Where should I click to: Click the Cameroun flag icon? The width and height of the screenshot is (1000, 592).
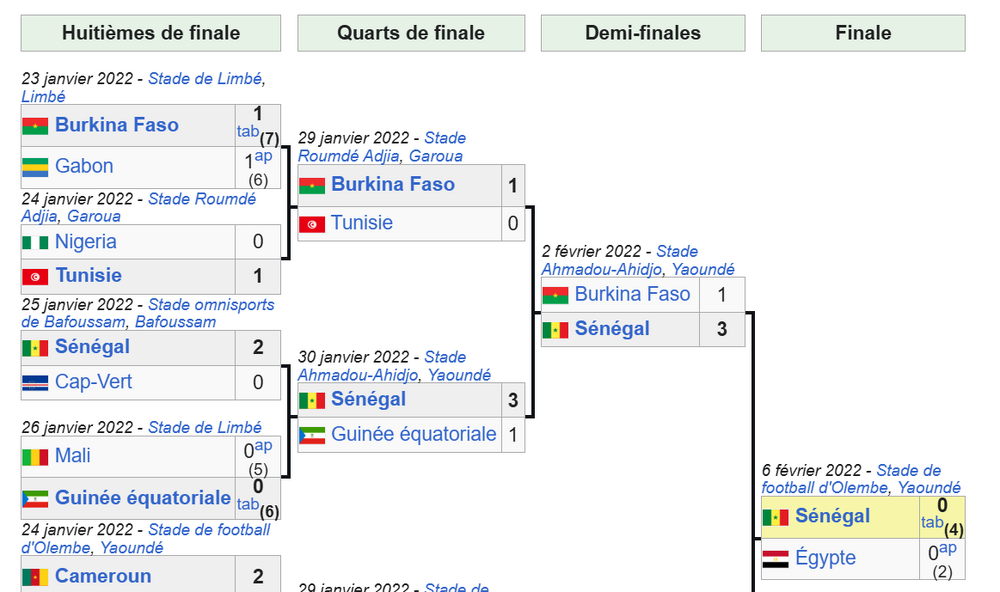coord(35,577)
